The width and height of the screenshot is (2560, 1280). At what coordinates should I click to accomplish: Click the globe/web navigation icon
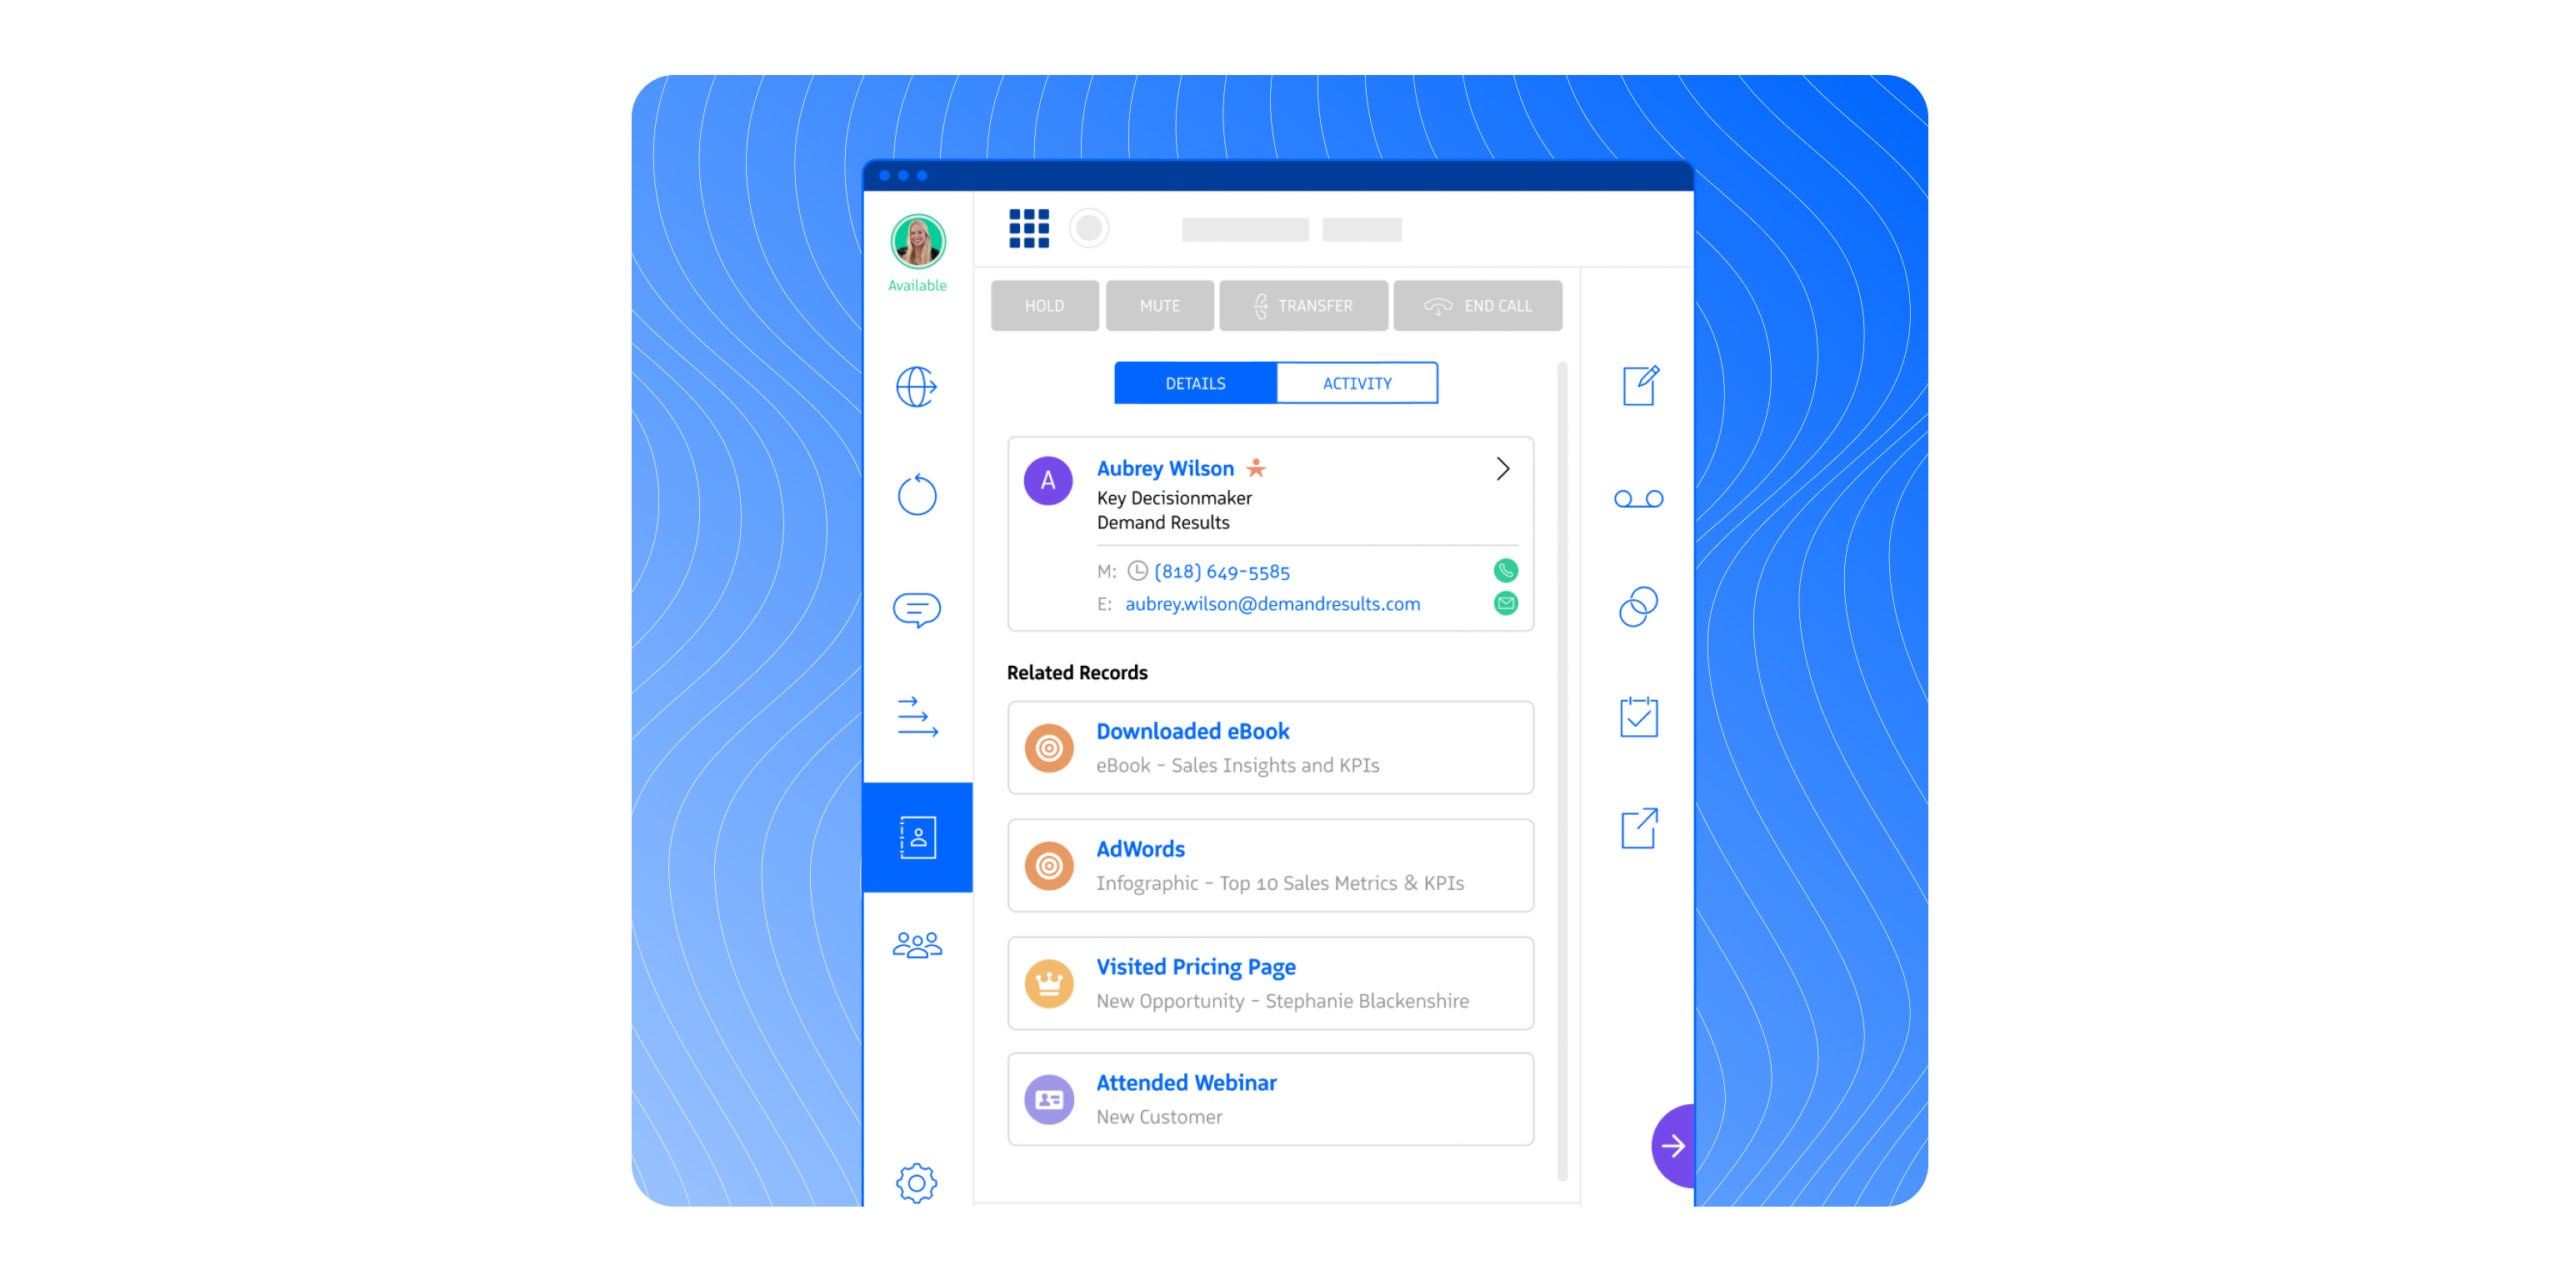click(x=916, y=387)
